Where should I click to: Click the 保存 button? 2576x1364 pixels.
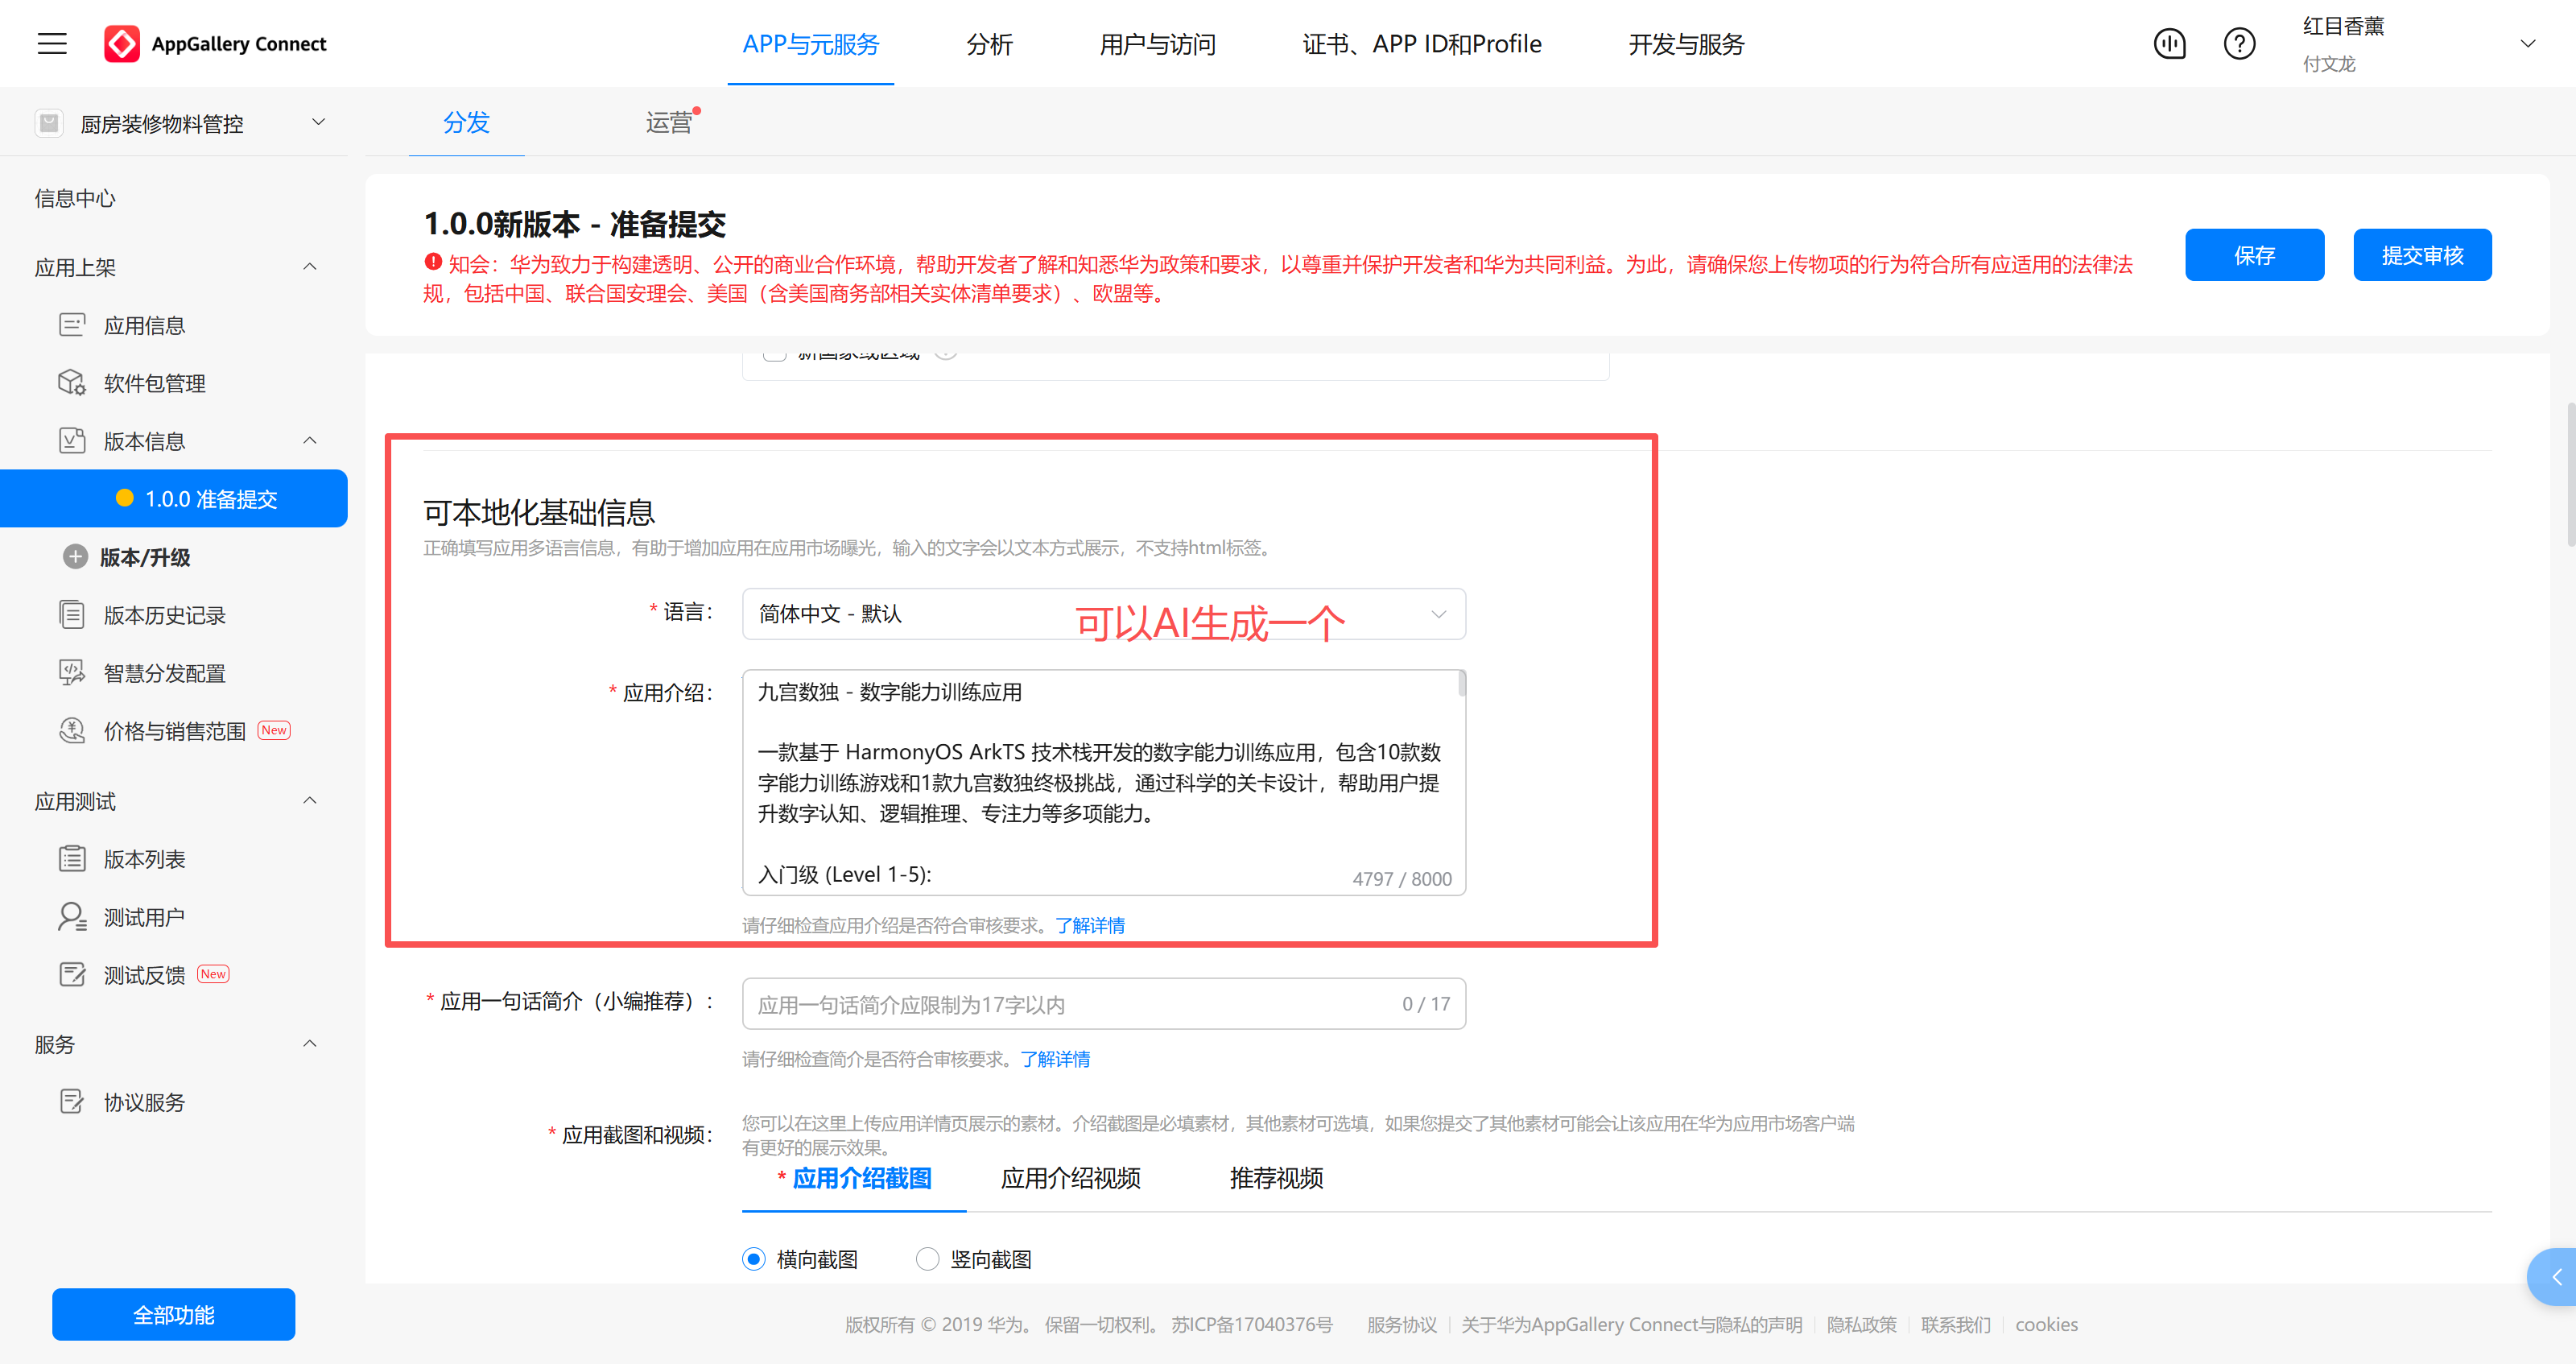coord(2254,255)
